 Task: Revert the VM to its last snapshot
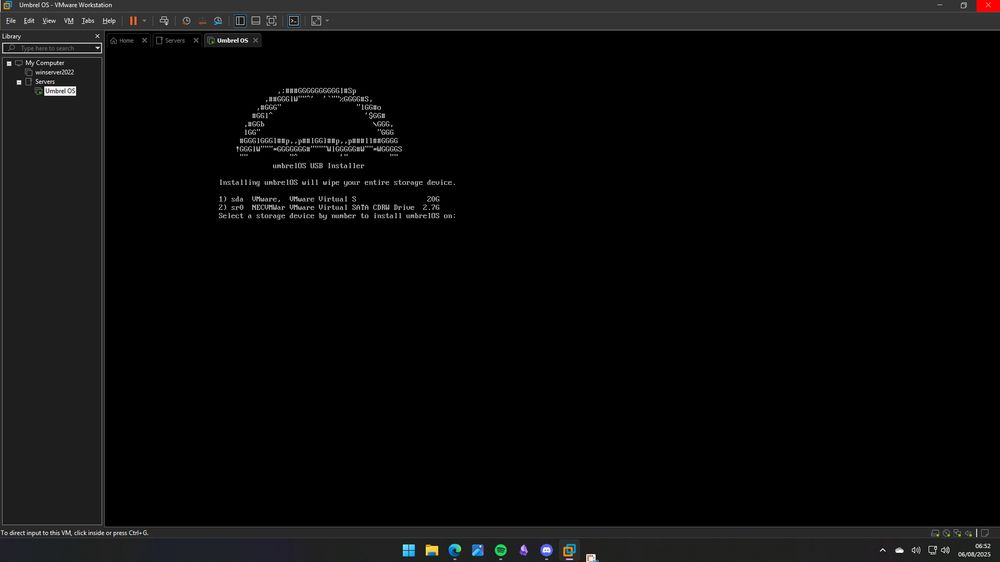pyautogui.click(x=202, y=20)
